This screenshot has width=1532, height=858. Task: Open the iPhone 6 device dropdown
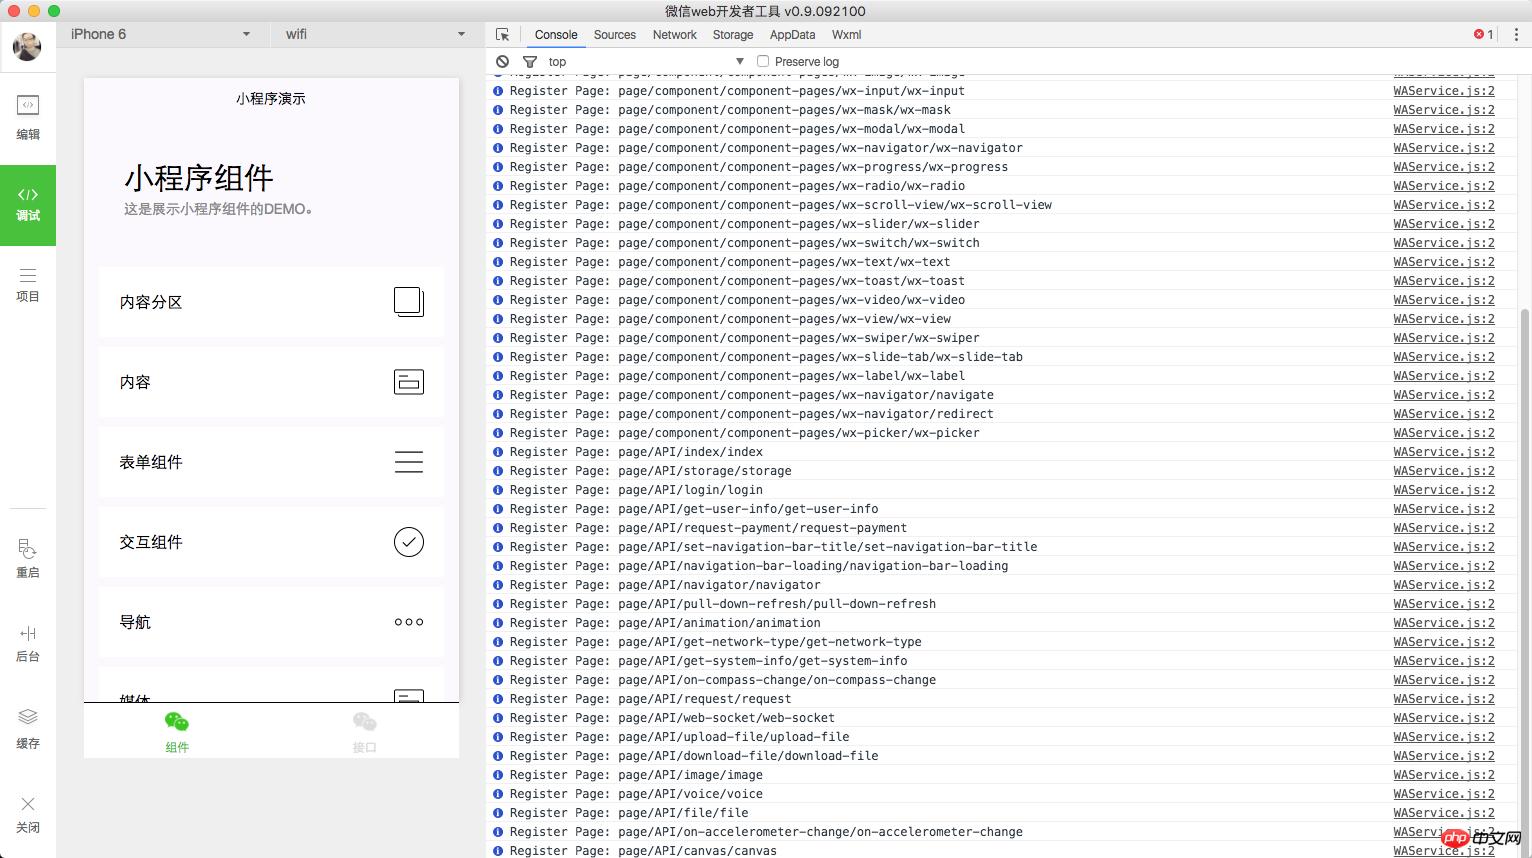(160, 34)
